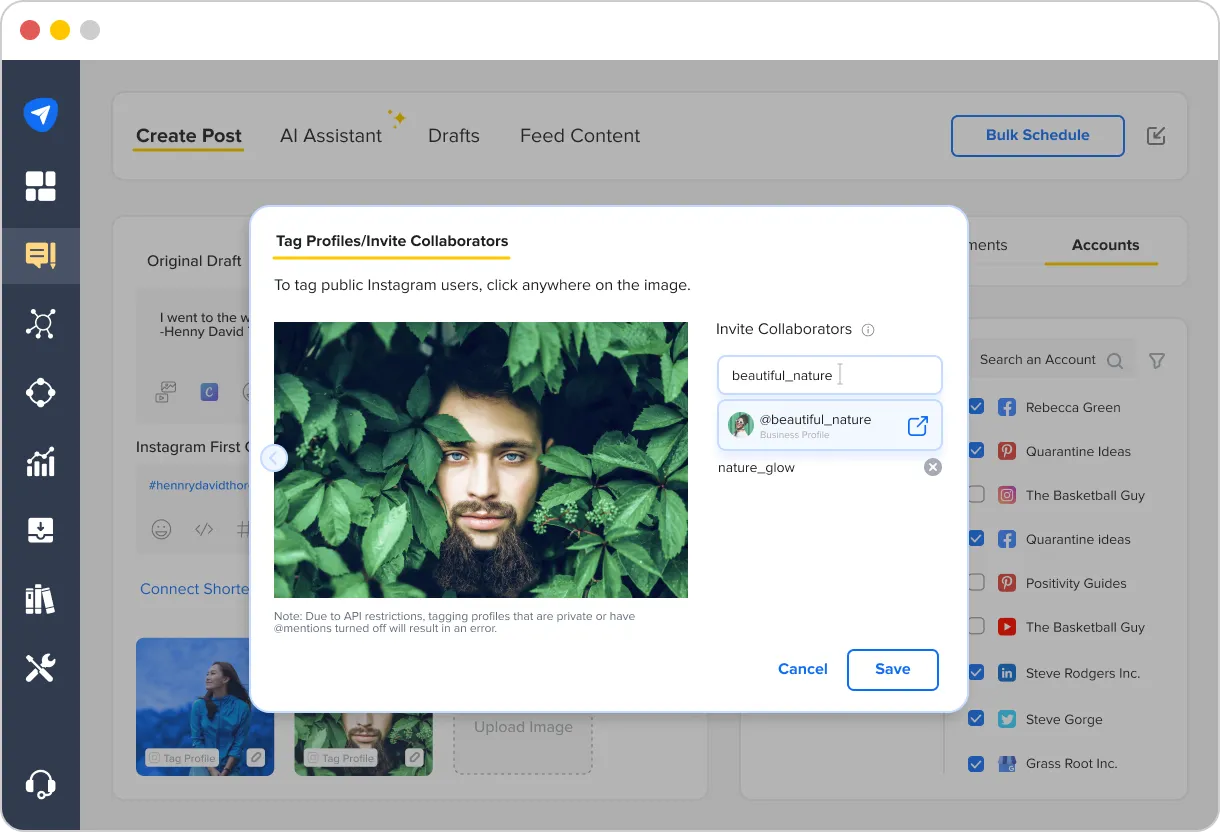This screenshot has height=832, width=1220.
Task: Click the Save button in the dialog
Action: click(892, 669)
